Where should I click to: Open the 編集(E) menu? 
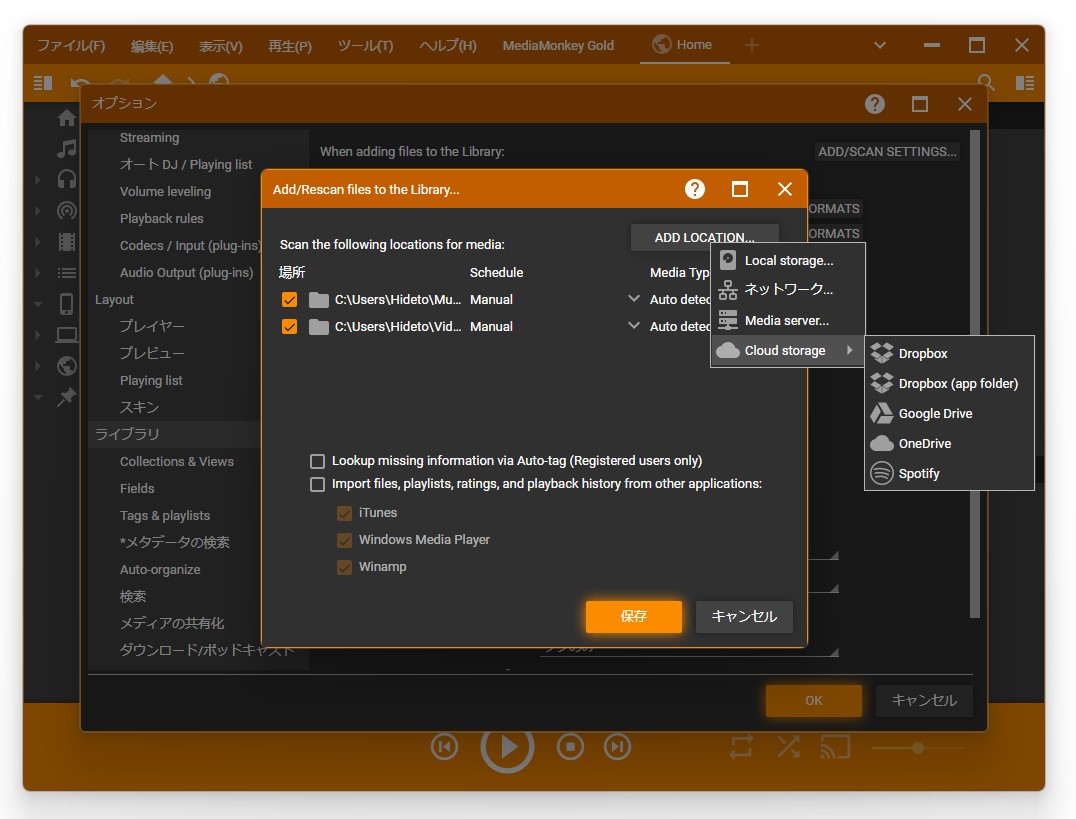point(152,46)
